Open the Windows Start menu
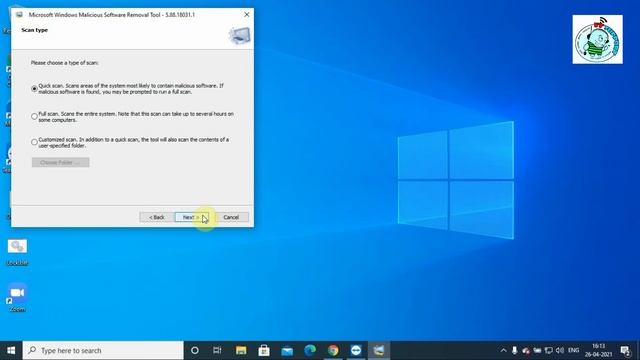This screenshot has height=360, width=640. pos(11,350)
